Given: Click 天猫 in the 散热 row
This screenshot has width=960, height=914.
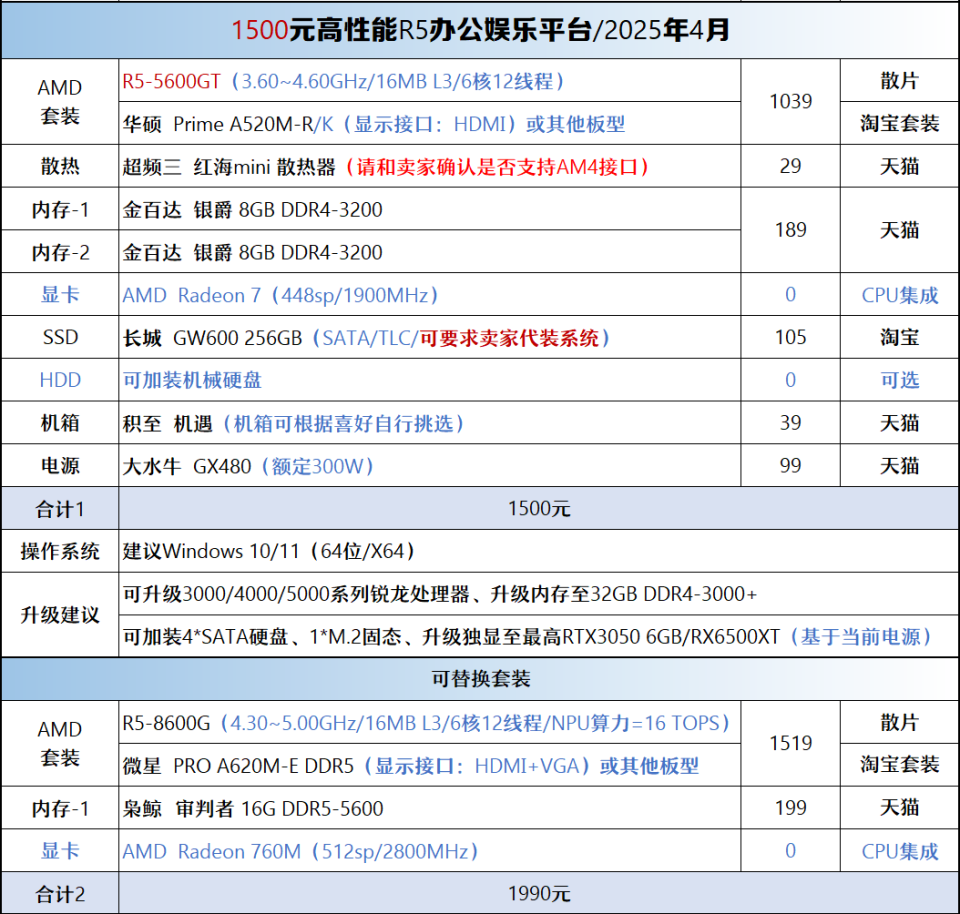Looking at the screenshot, I should coord(899,166).
